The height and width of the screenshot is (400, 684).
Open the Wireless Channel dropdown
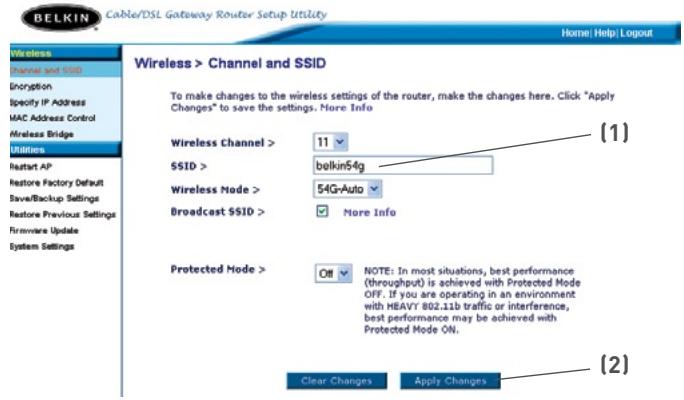click(x=330, y=142)
